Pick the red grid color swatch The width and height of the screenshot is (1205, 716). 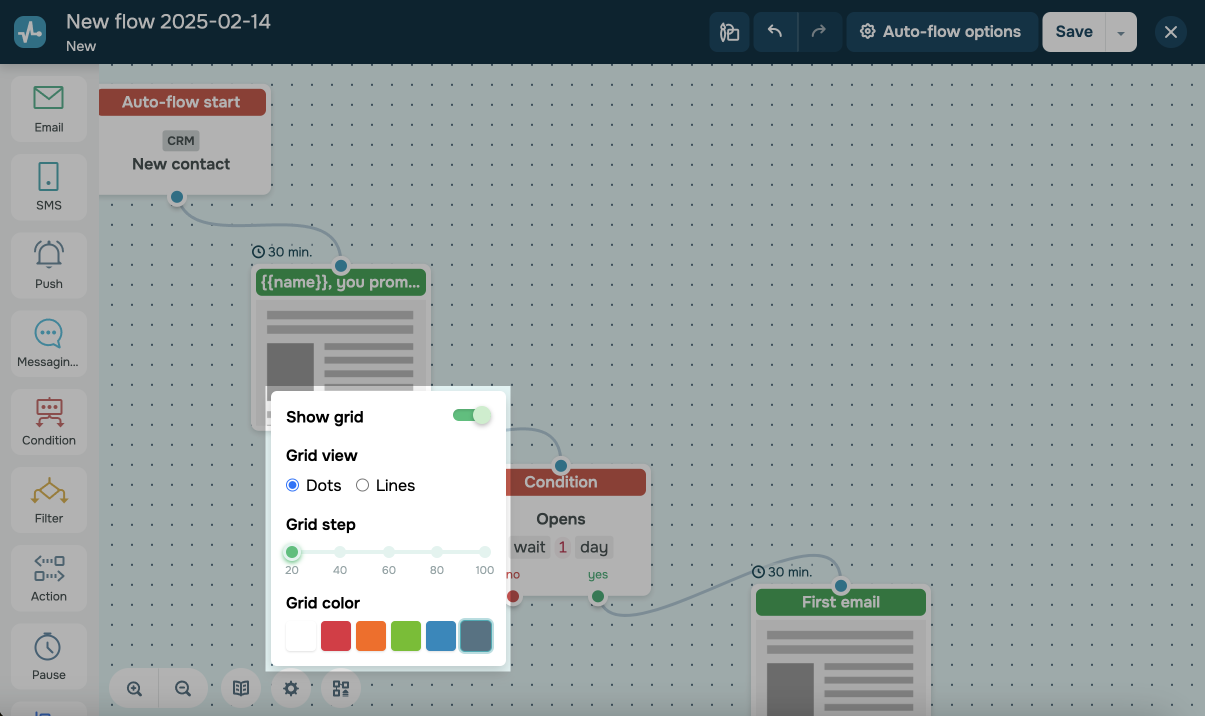click(336, 636)
